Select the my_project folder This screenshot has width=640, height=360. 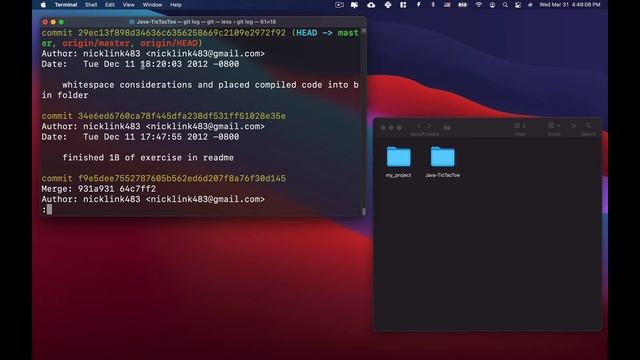coord(398,157)
